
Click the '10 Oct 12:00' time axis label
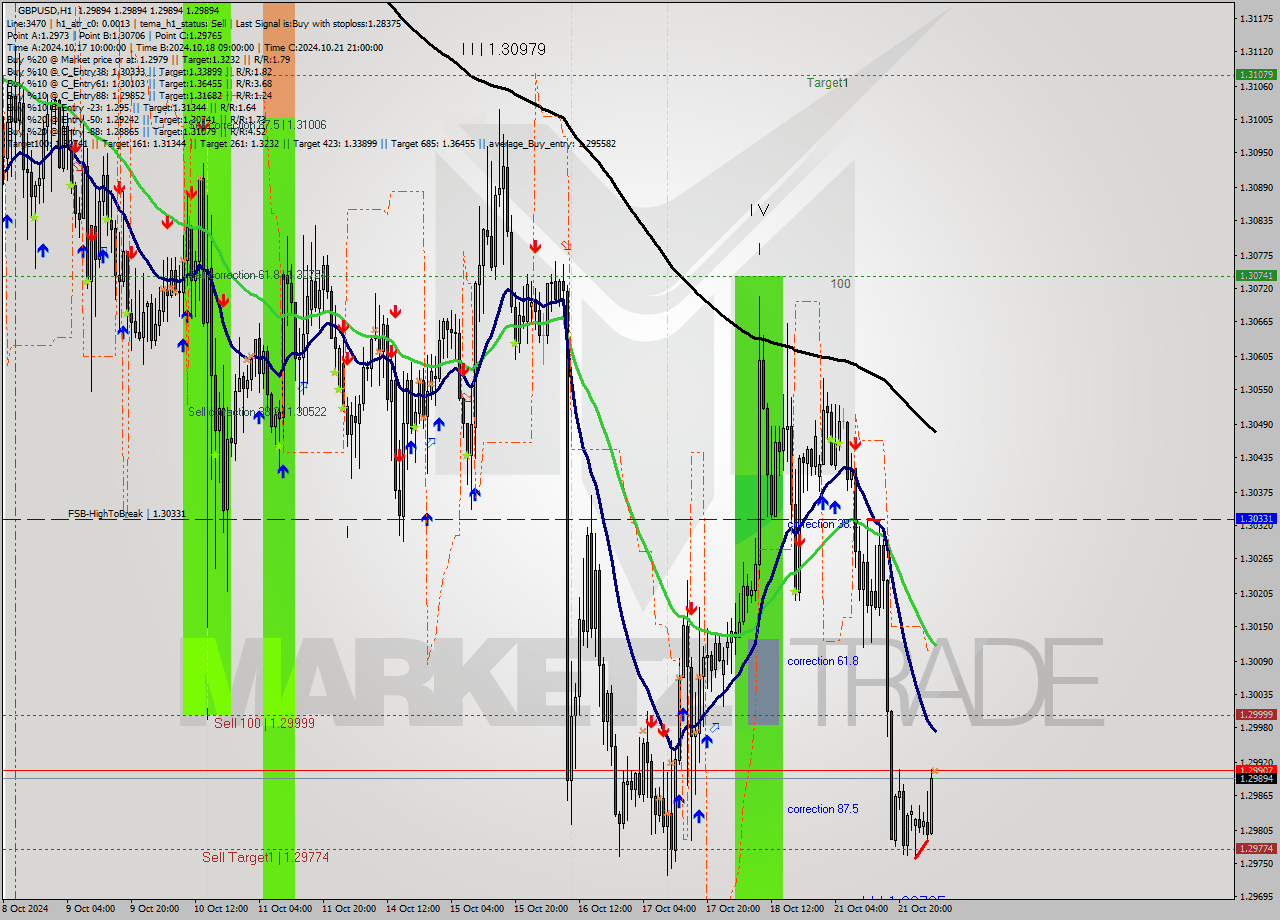point(219,909)
